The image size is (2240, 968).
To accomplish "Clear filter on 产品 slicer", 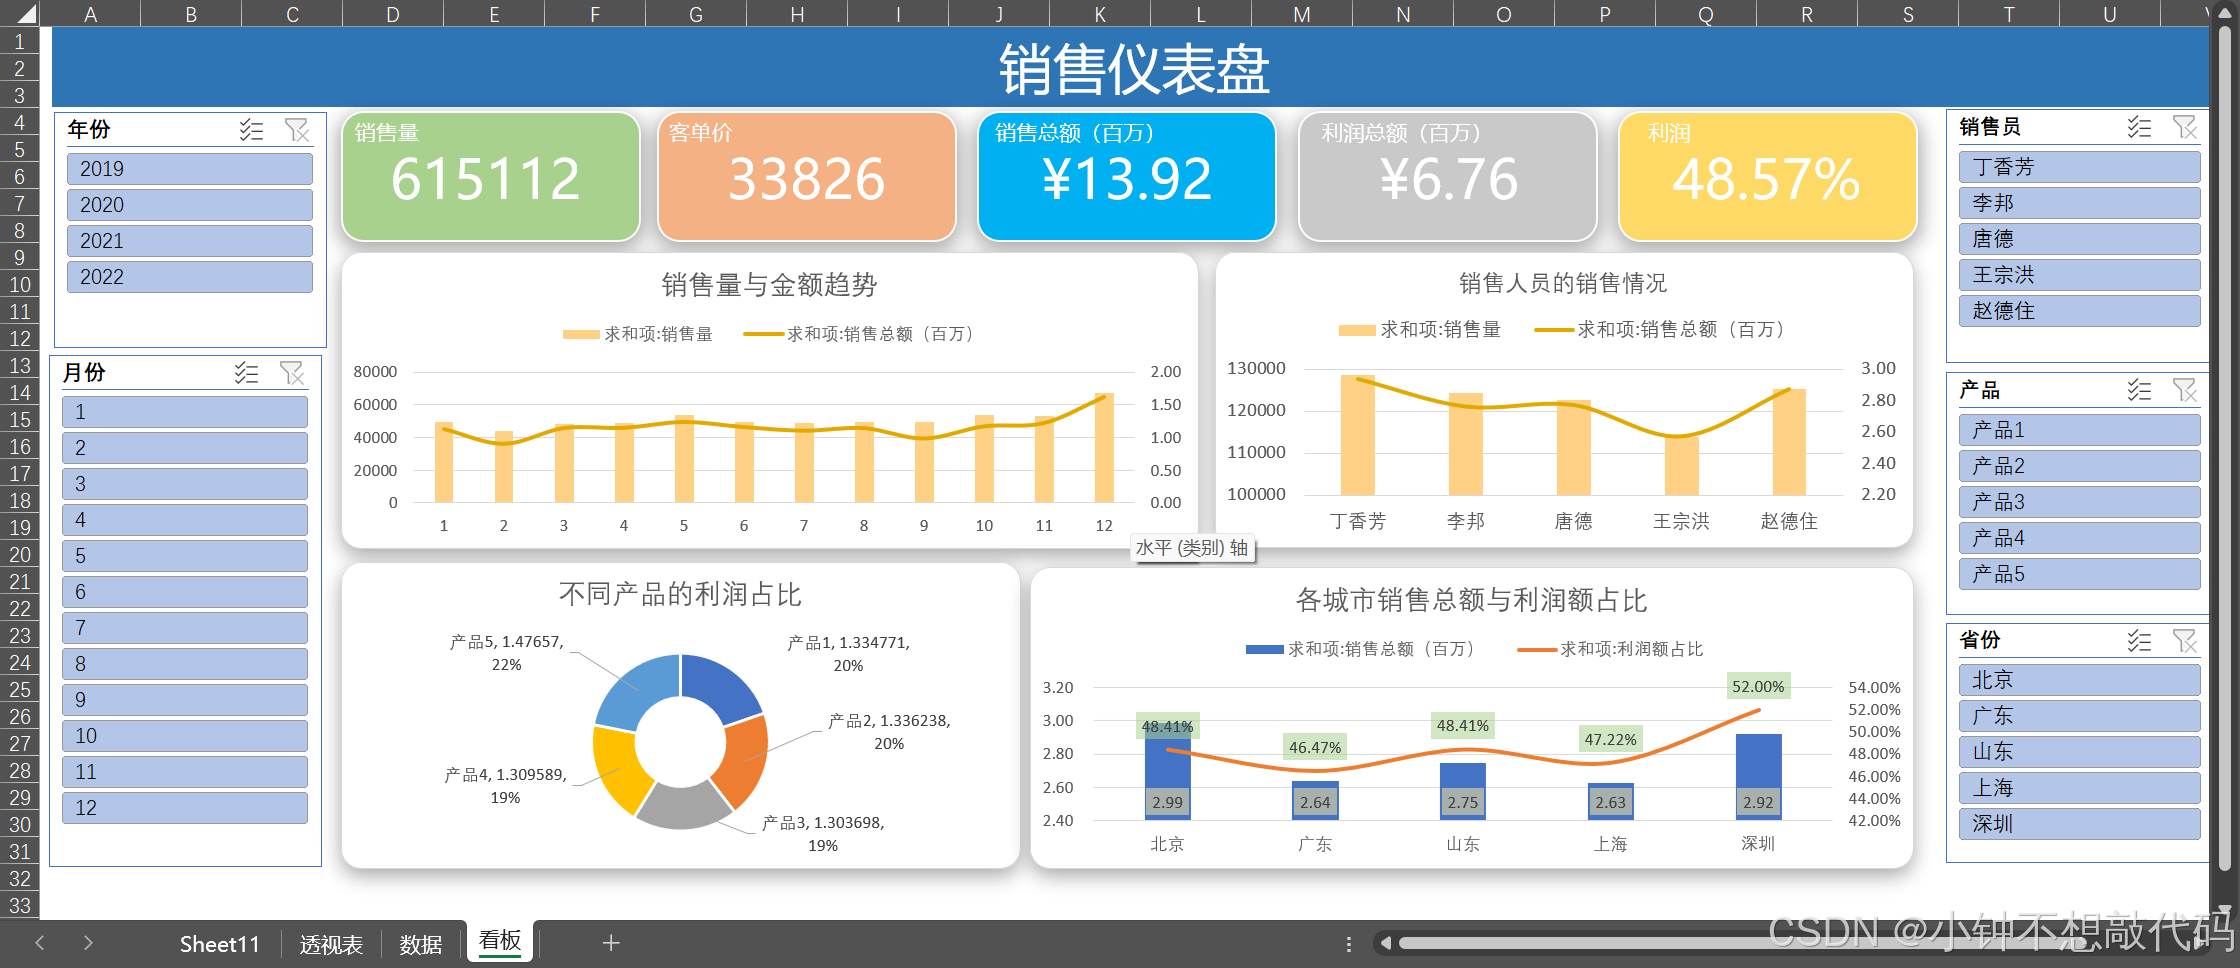I will coord(2185,390).
